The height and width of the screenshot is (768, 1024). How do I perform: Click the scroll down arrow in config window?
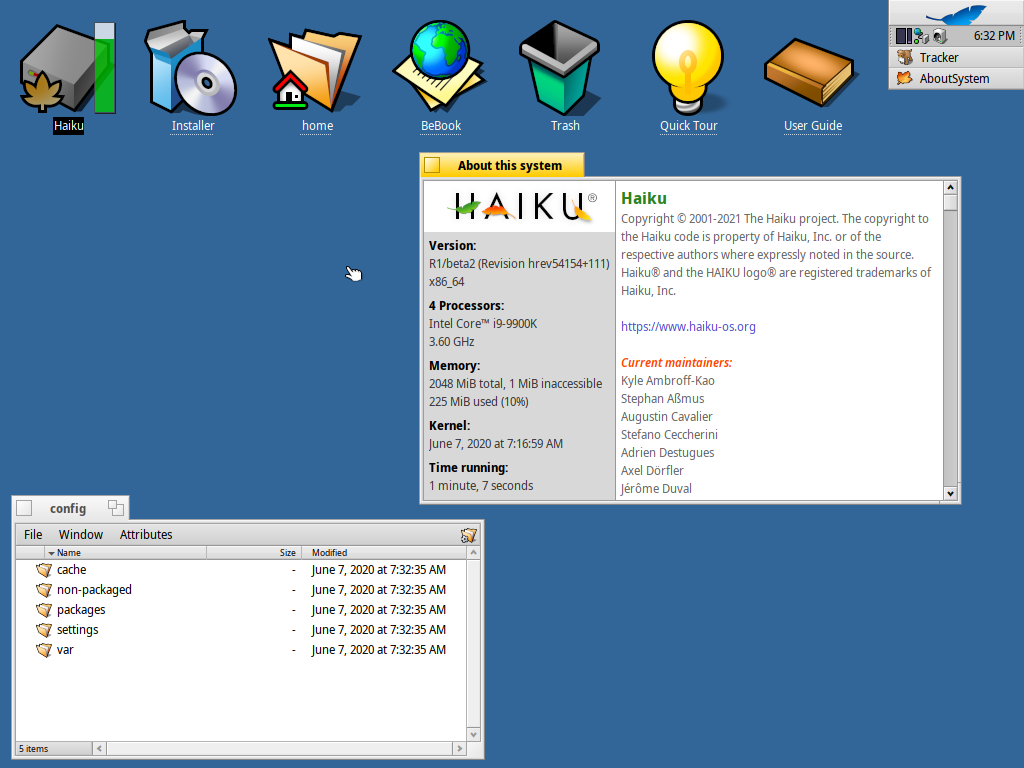point(474,735)
